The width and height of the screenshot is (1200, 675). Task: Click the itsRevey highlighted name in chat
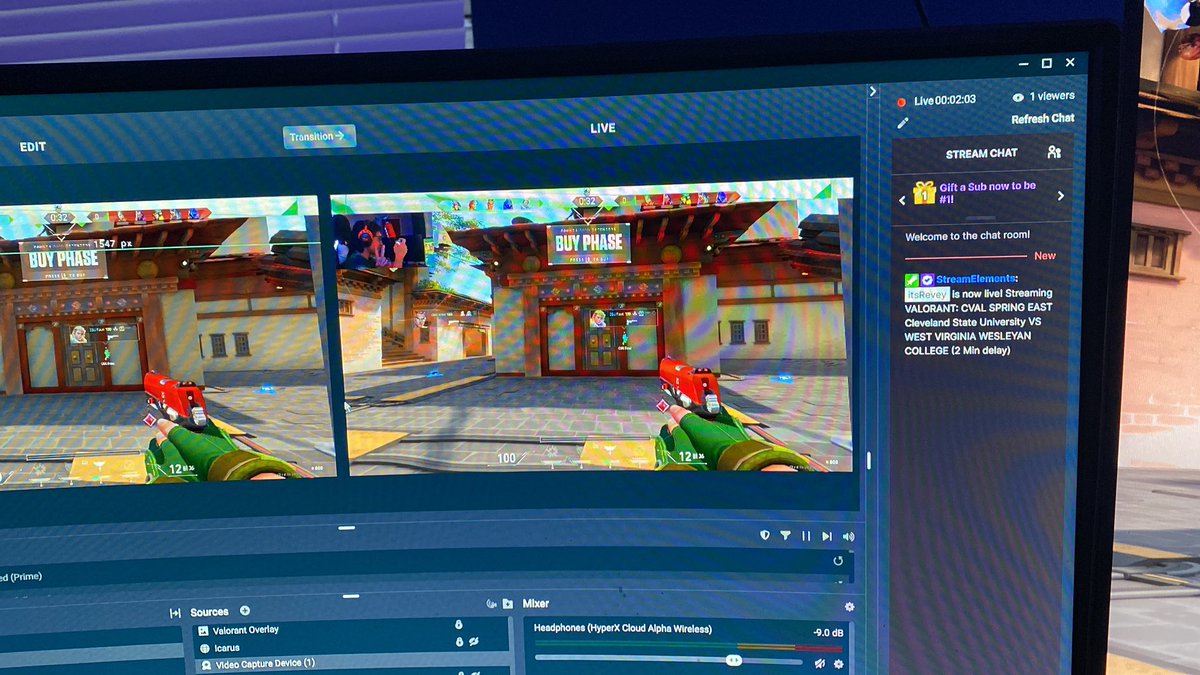pyautogui.click(x=926, y=294)
